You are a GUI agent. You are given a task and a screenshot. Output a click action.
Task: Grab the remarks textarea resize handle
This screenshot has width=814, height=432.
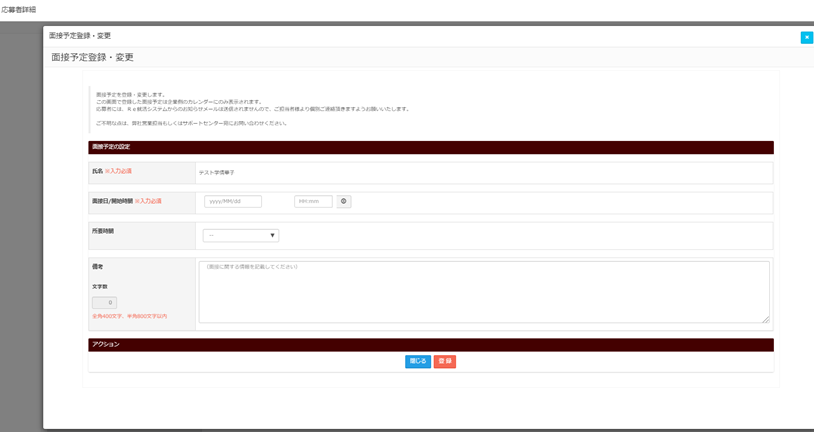[x=766, y=320]
